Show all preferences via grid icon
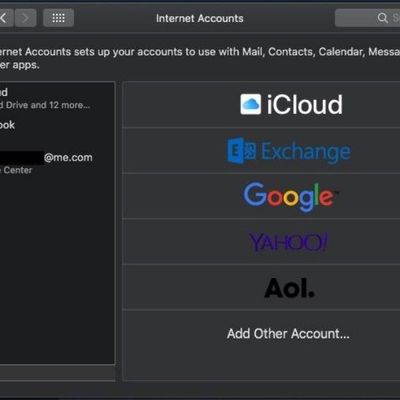400x400 pixels. pyautogui.click(x=58, y=18)
